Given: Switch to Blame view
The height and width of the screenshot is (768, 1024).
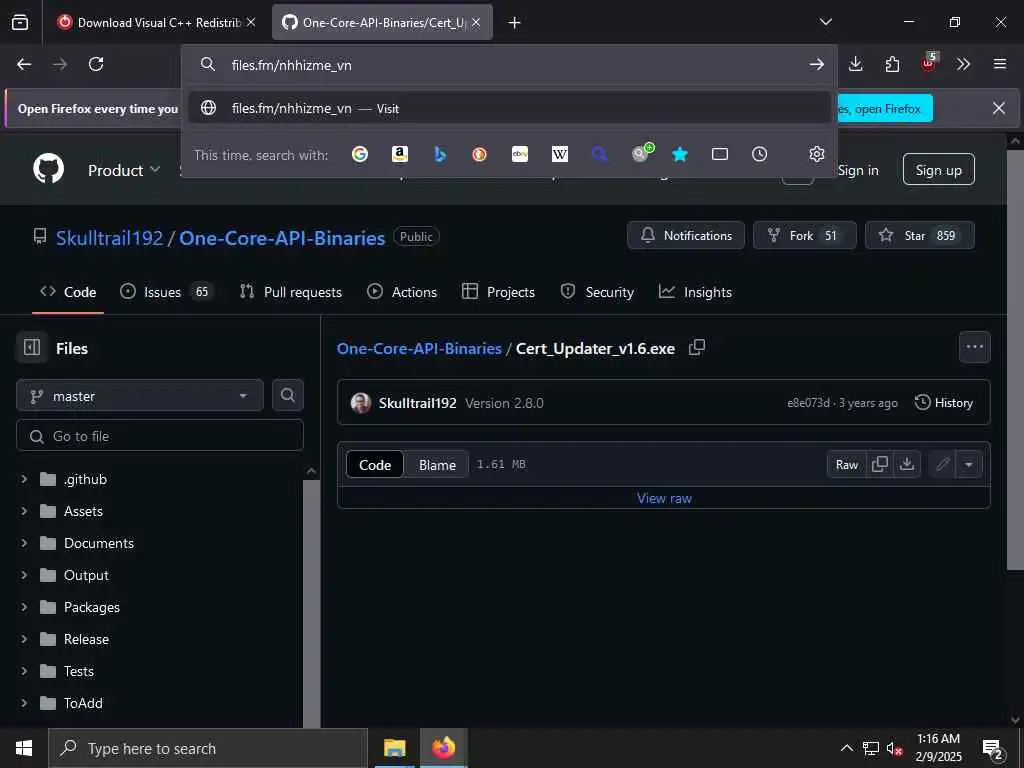Looking at the screenshot, I should [x=437, y=465].
